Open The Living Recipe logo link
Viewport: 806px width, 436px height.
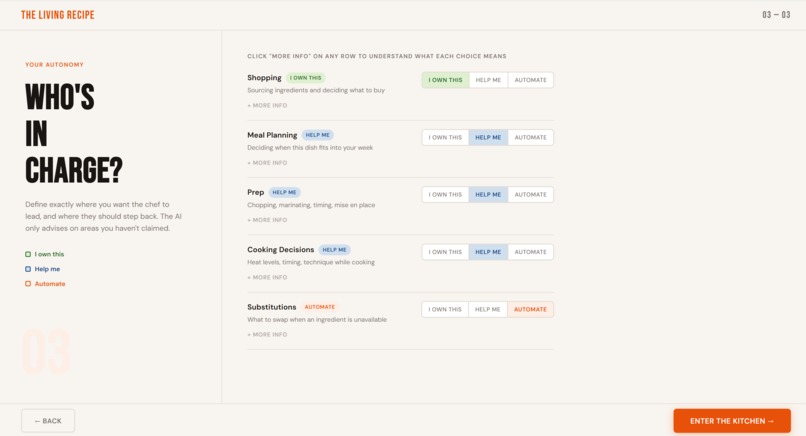[58, 15]
